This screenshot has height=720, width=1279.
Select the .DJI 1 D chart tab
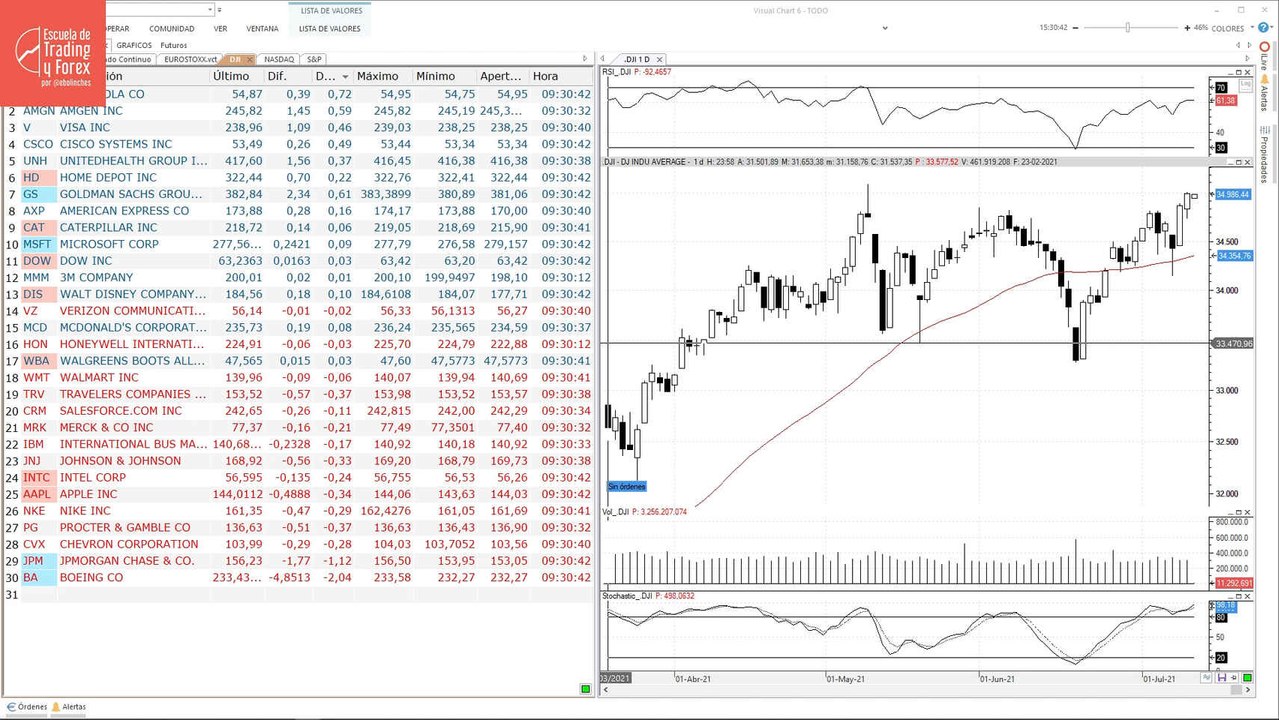[637, 59]
